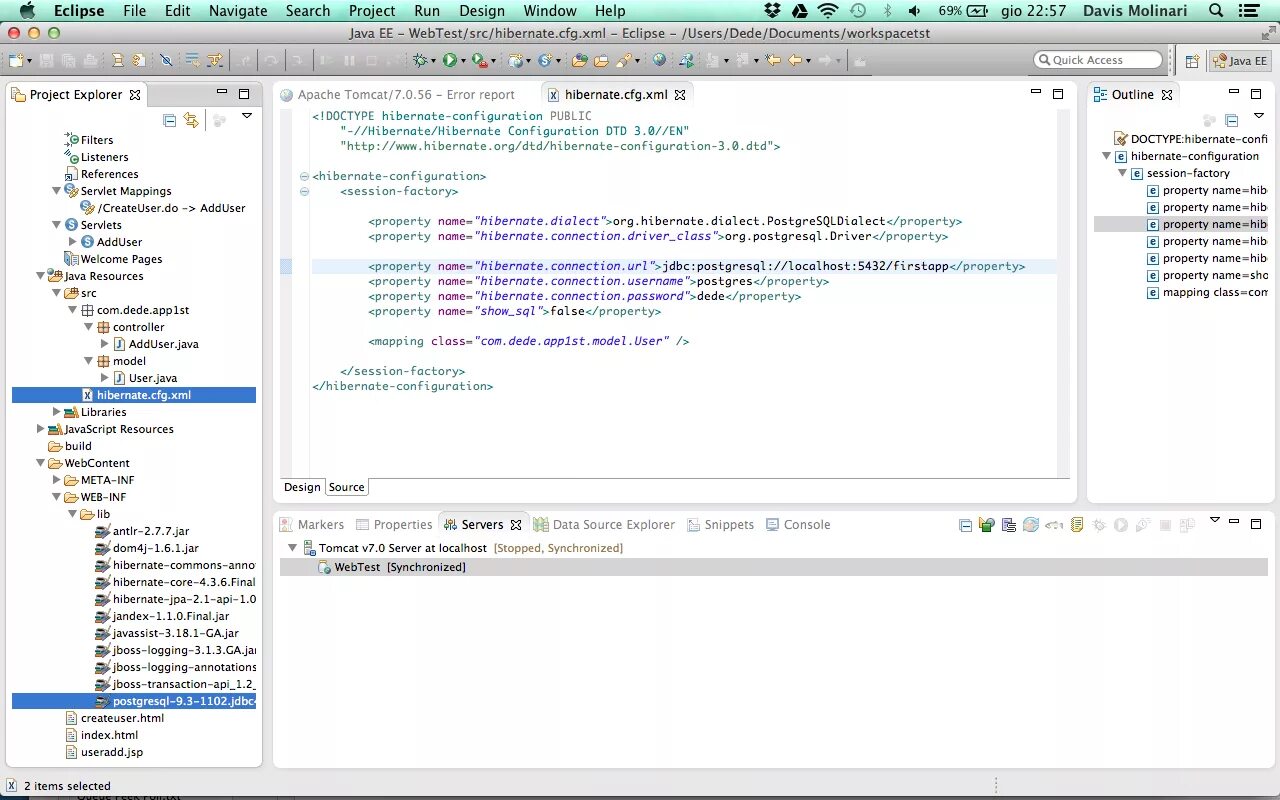
Task: Click the Spotlight search magnifier icon
Action: [x=1216, y=11]
